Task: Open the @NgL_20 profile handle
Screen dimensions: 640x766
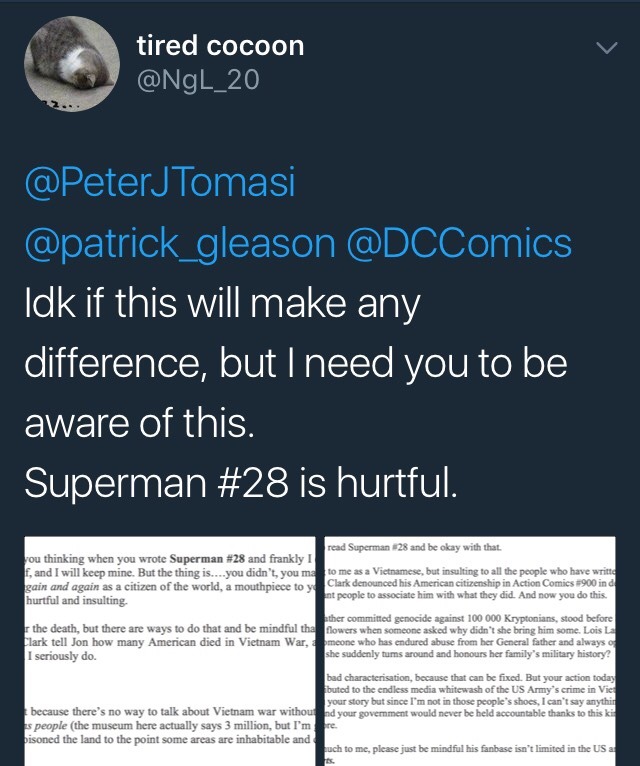Action: (x=197, y=80)
